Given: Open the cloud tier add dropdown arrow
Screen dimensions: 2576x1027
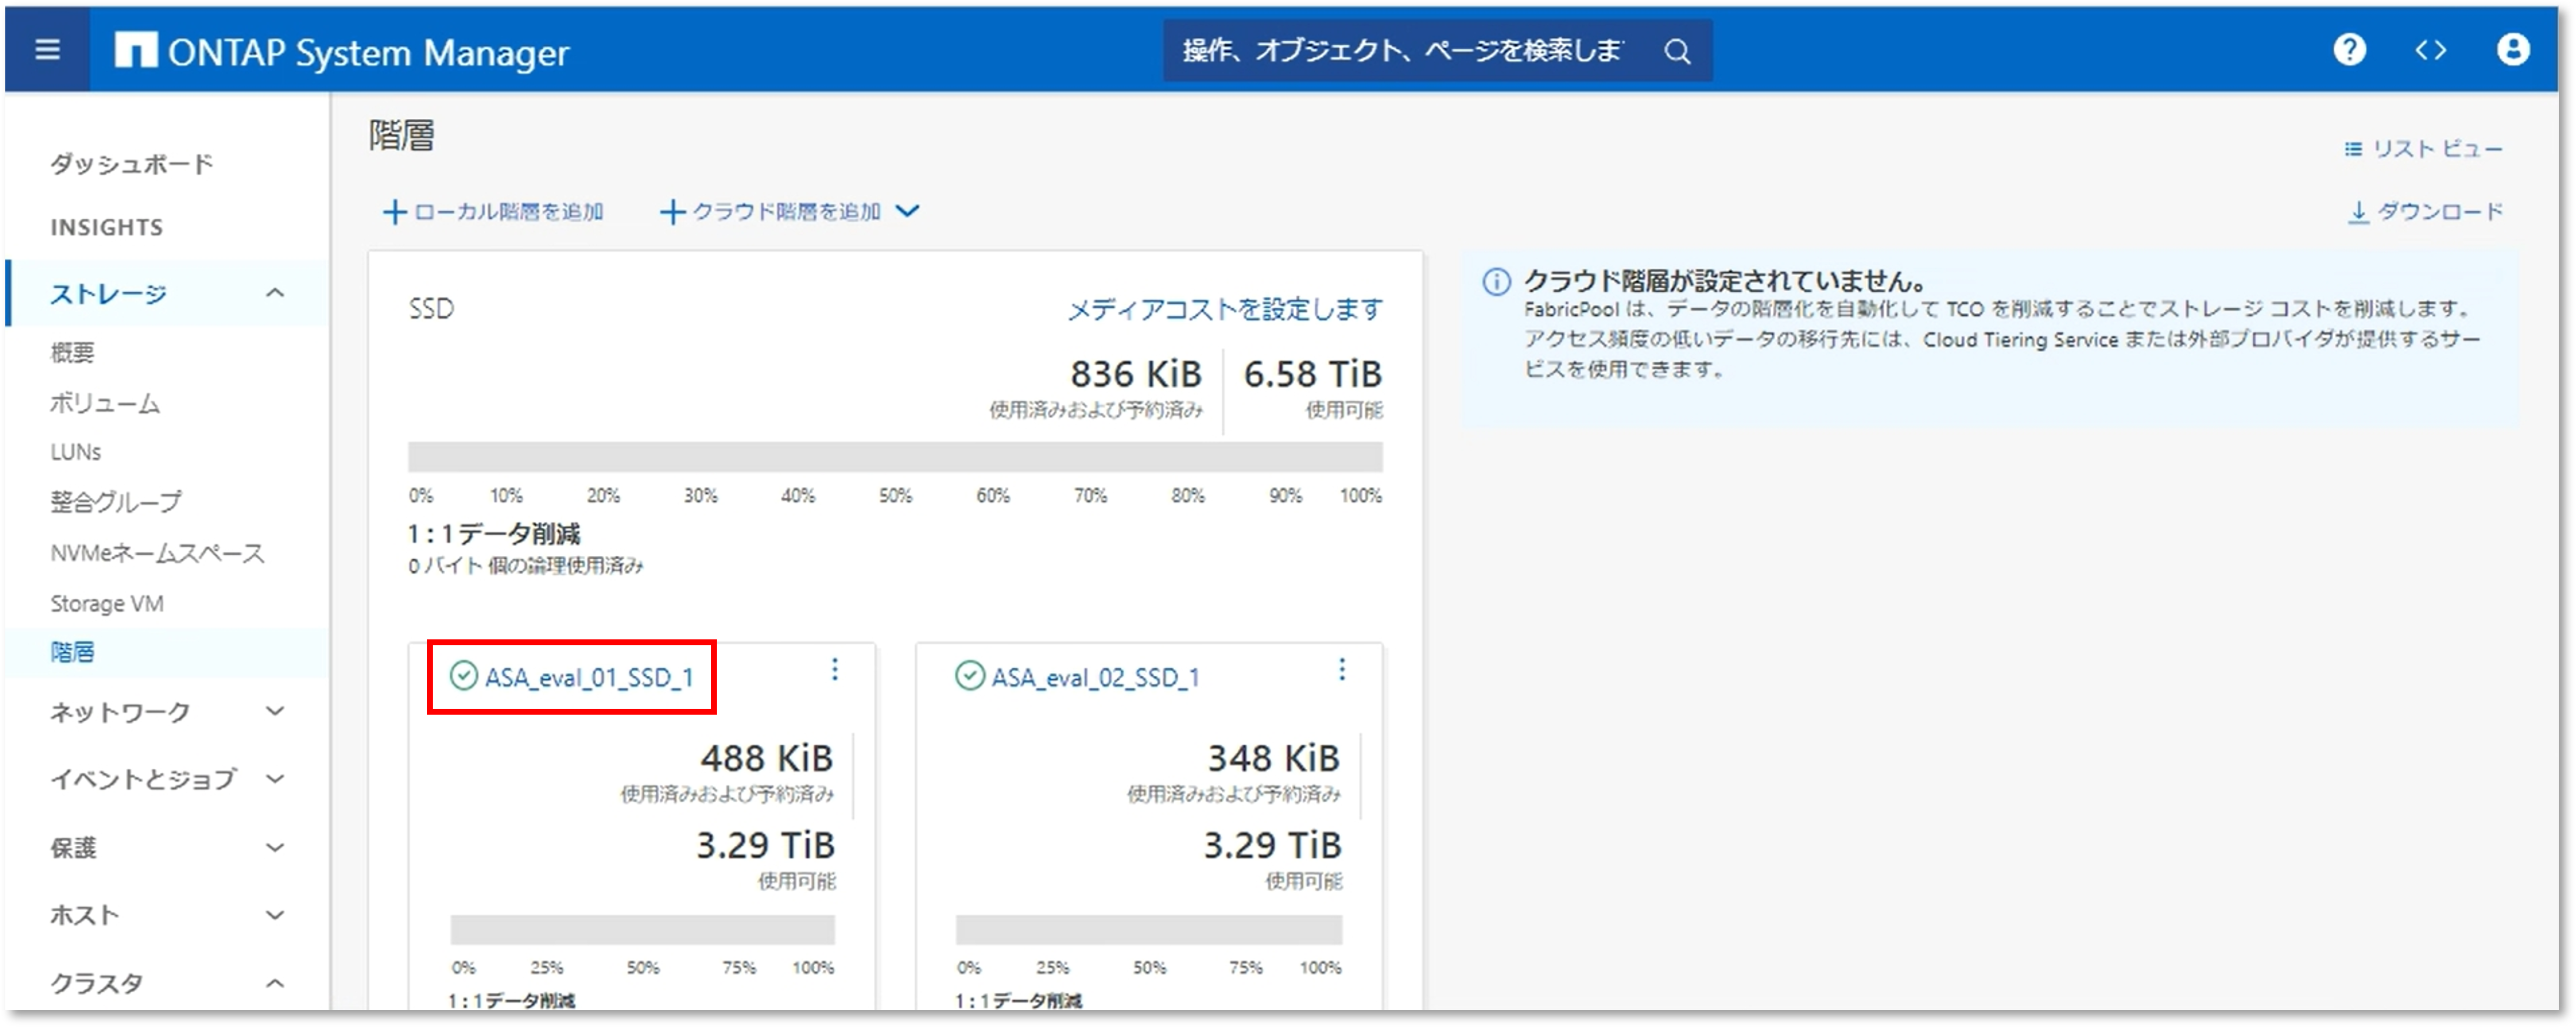Looking at the screenshot, I should coord(906,211).
